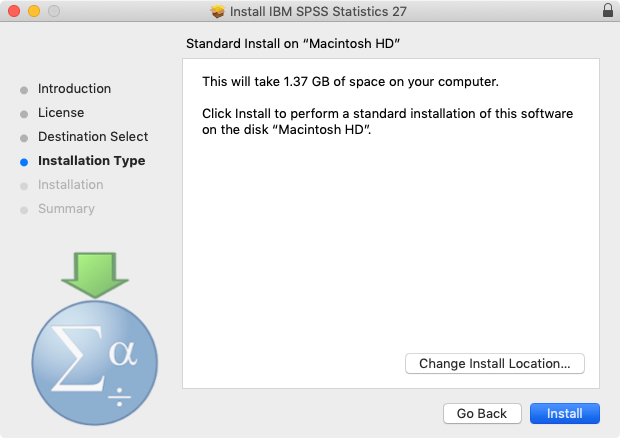Click the dimmed Installation step

(71, 185)
